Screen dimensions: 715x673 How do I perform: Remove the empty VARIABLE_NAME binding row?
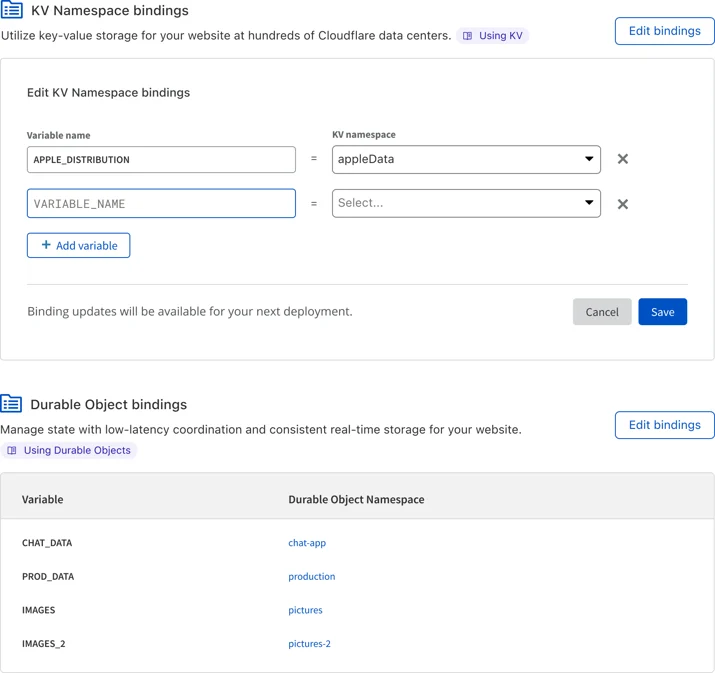[x=623, y=204]
